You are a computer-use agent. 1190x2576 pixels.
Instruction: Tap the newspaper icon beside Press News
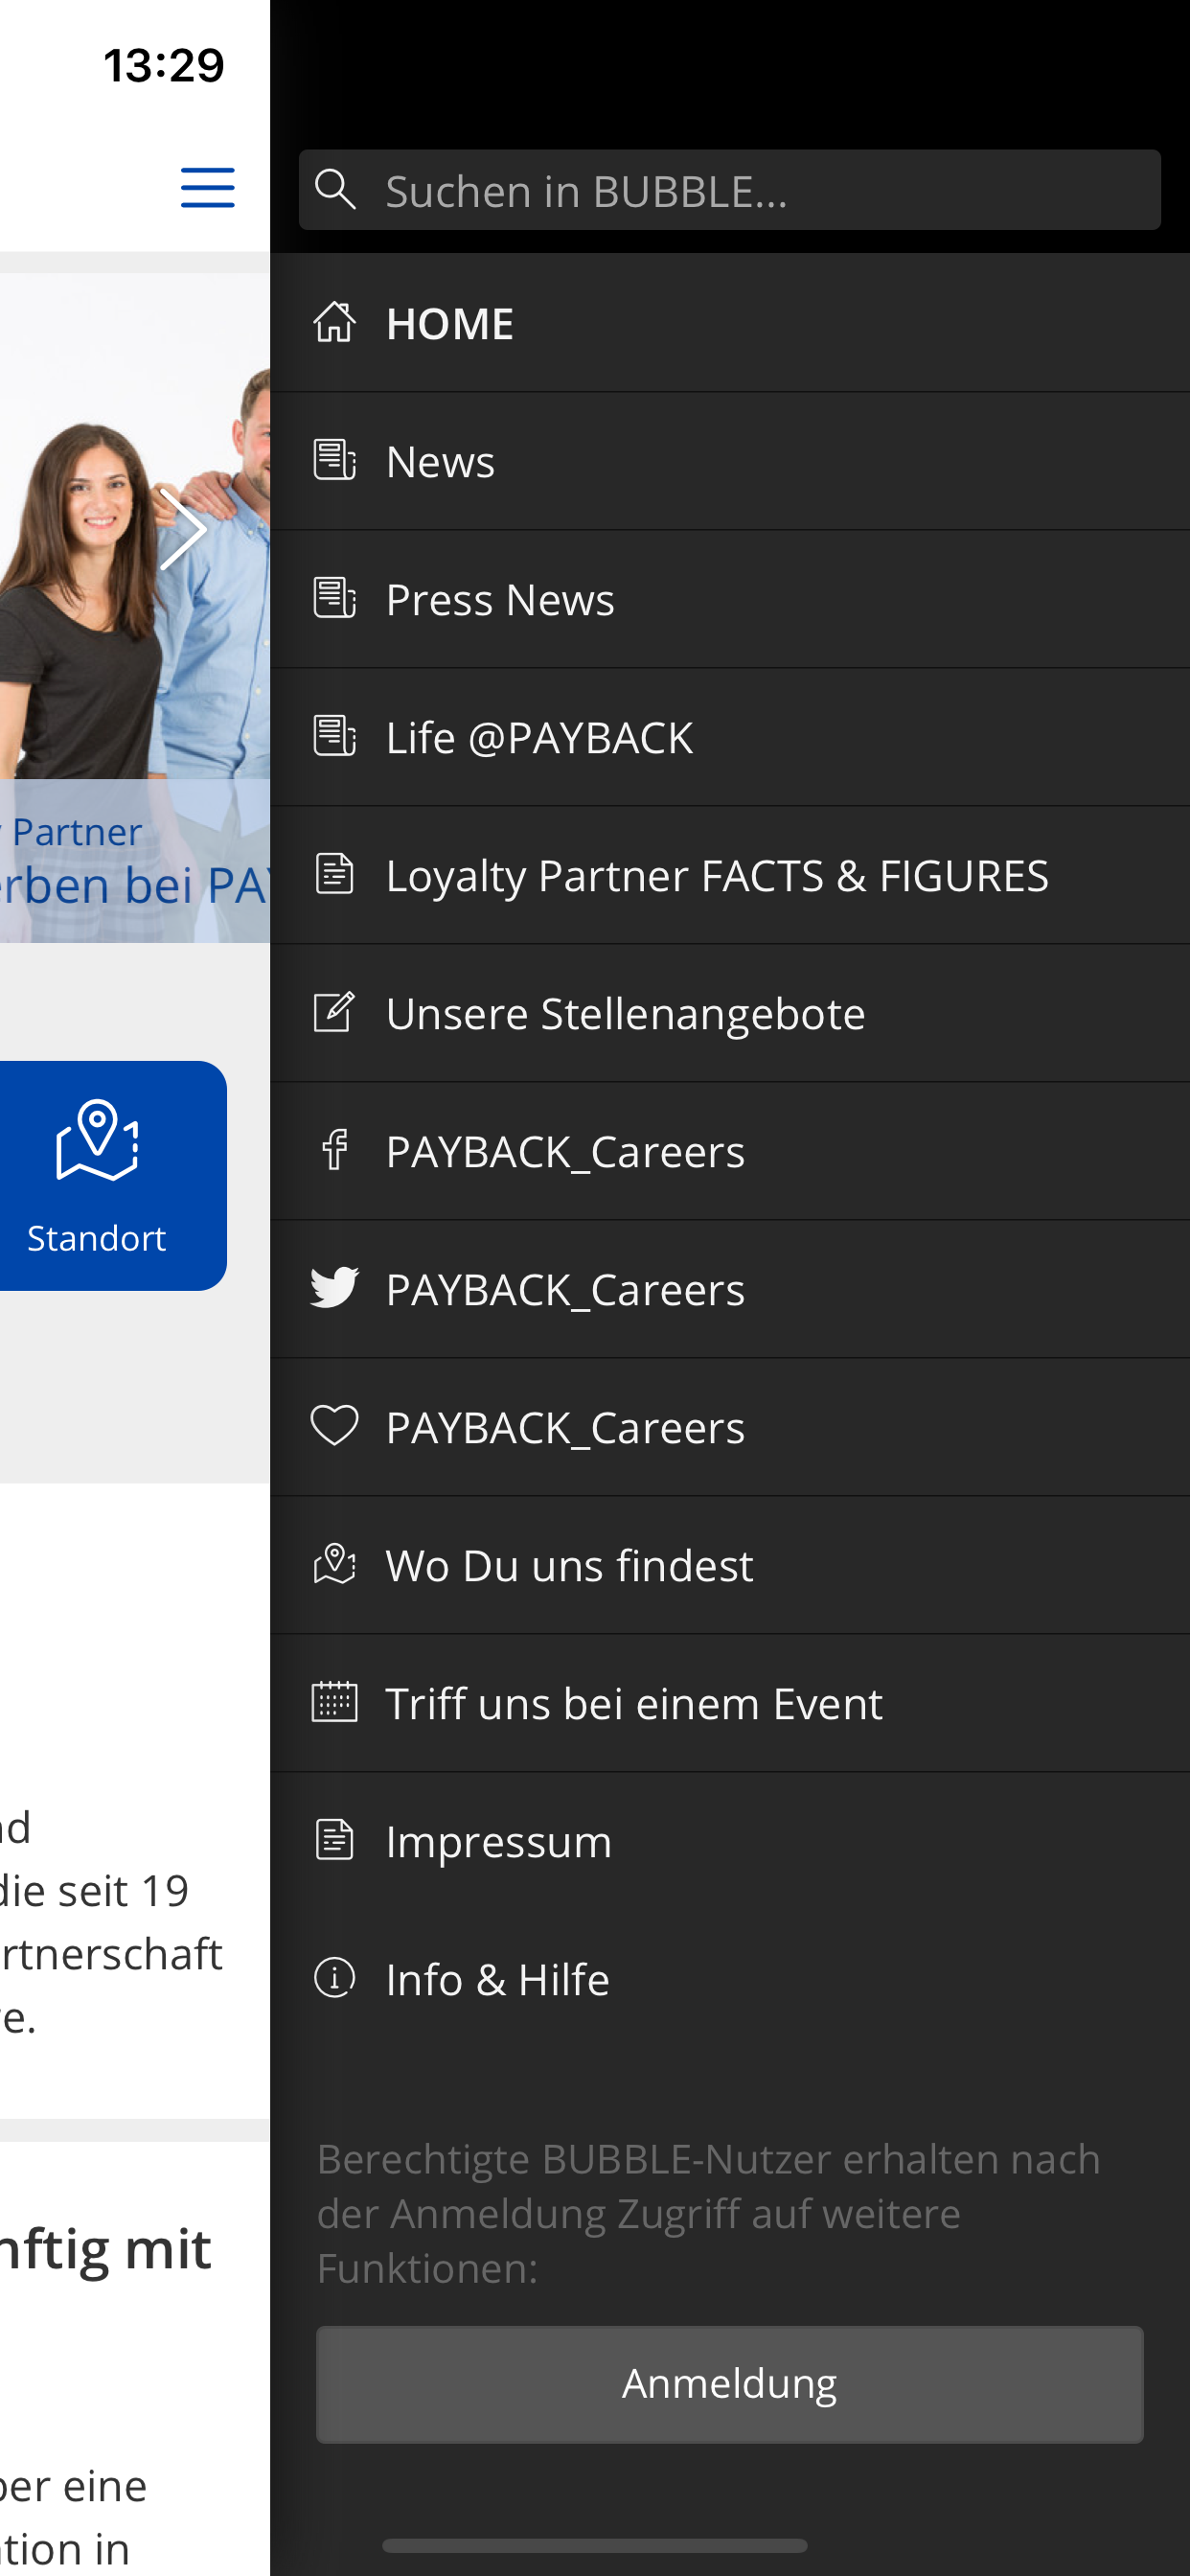click(334, 599)
